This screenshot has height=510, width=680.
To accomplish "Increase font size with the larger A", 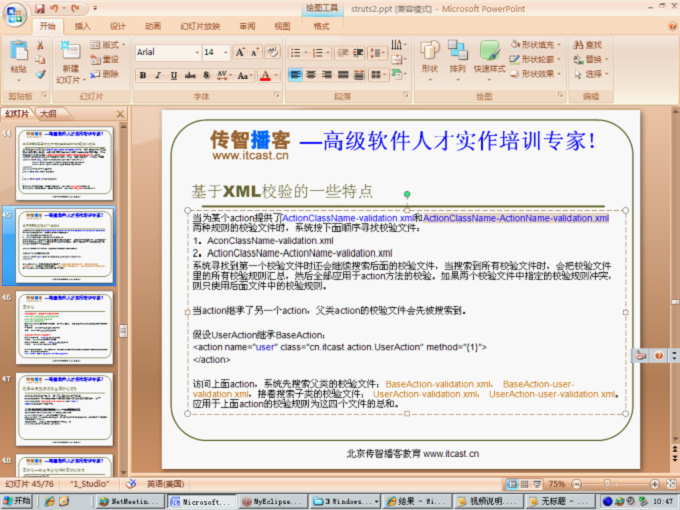I will coord(240,52).
